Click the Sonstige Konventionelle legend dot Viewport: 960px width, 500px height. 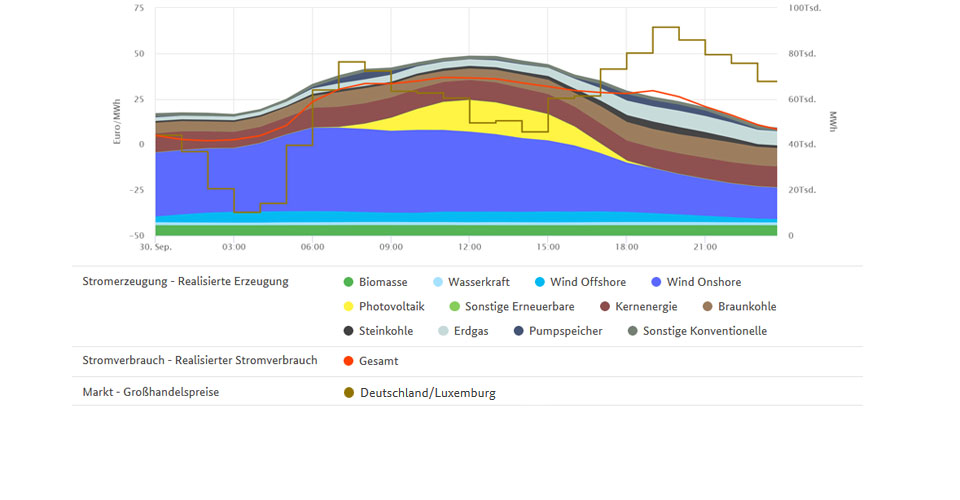coord(633,331)
